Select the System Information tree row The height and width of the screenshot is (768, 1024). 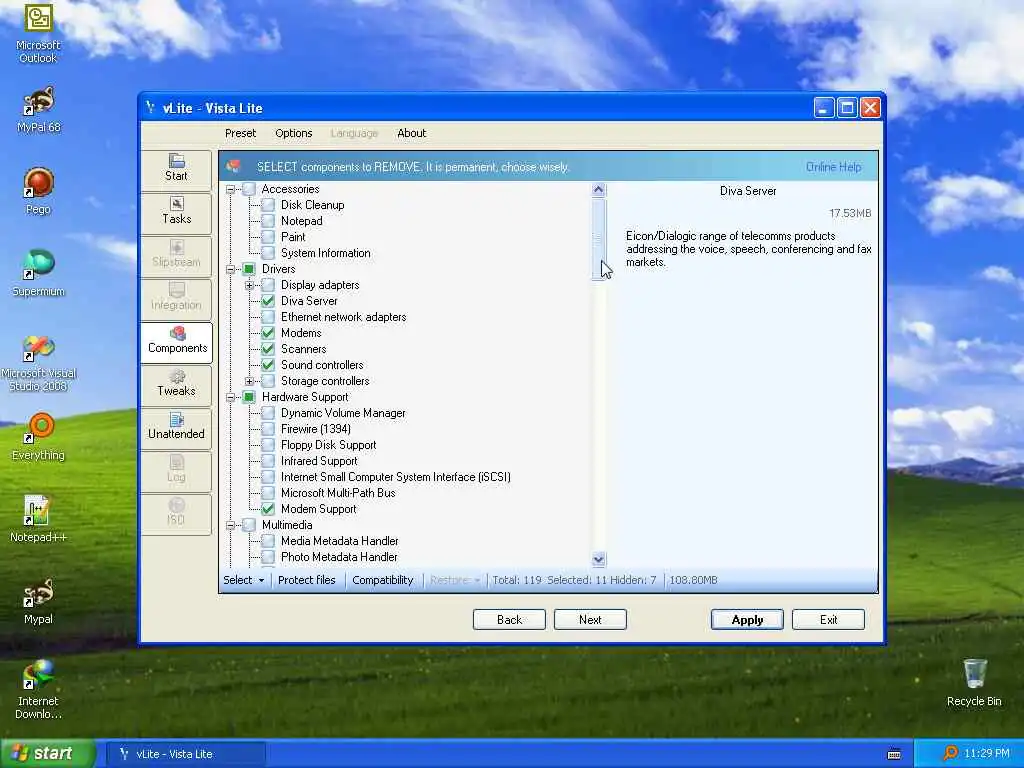[x=325, y=253]
